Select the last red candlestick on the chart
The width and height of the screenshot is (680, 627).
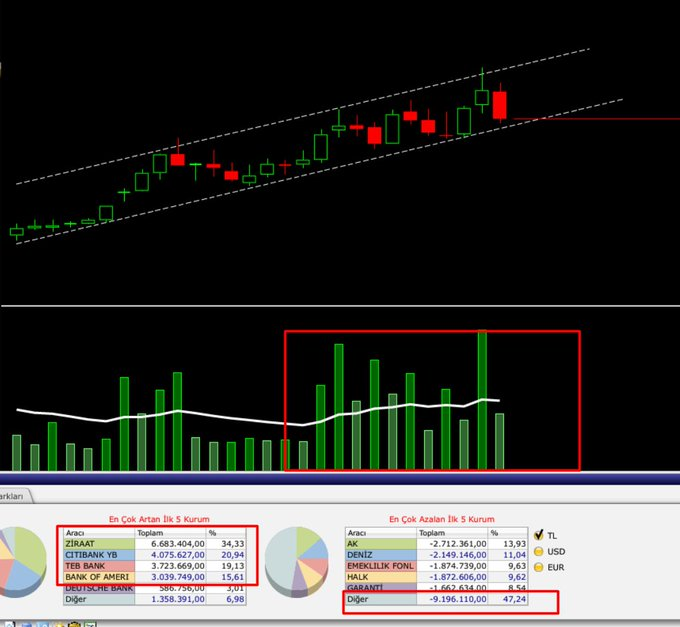coord(499,104)
